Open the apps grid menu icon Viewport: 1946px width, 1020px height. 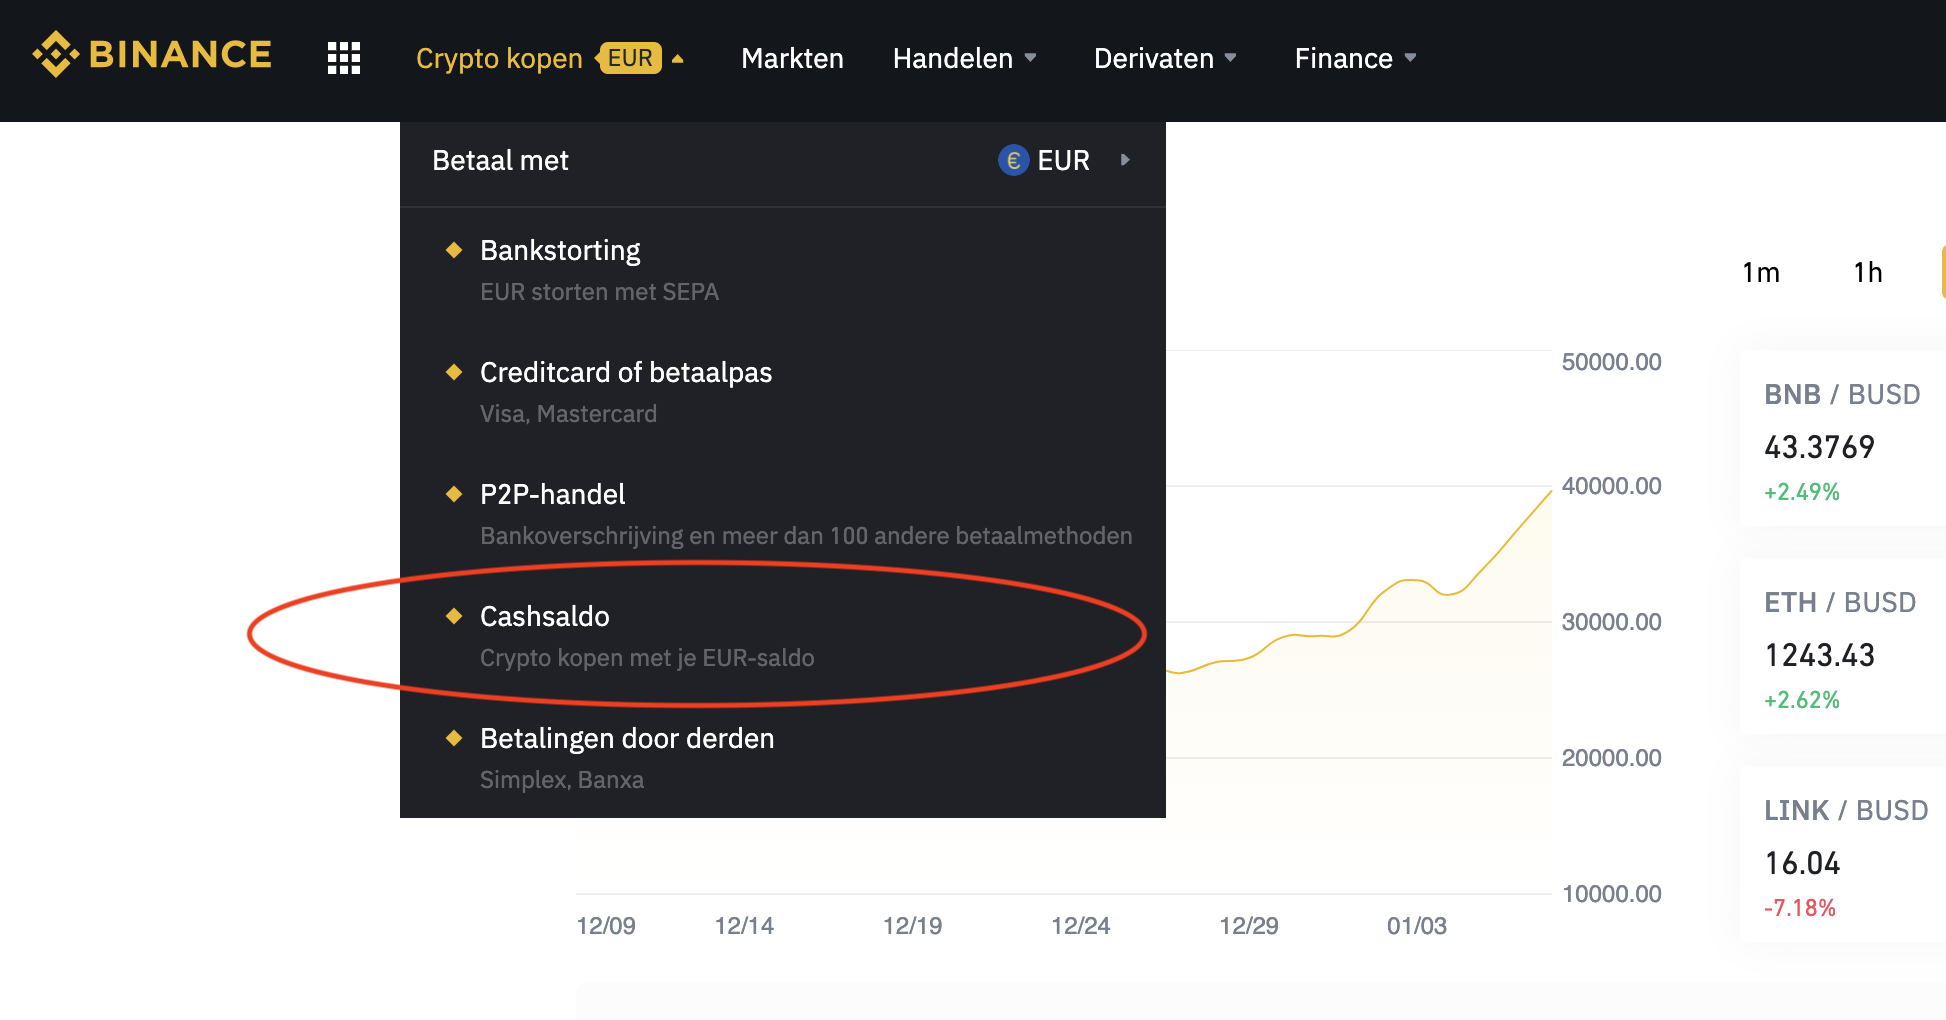(x=344, y=58)
